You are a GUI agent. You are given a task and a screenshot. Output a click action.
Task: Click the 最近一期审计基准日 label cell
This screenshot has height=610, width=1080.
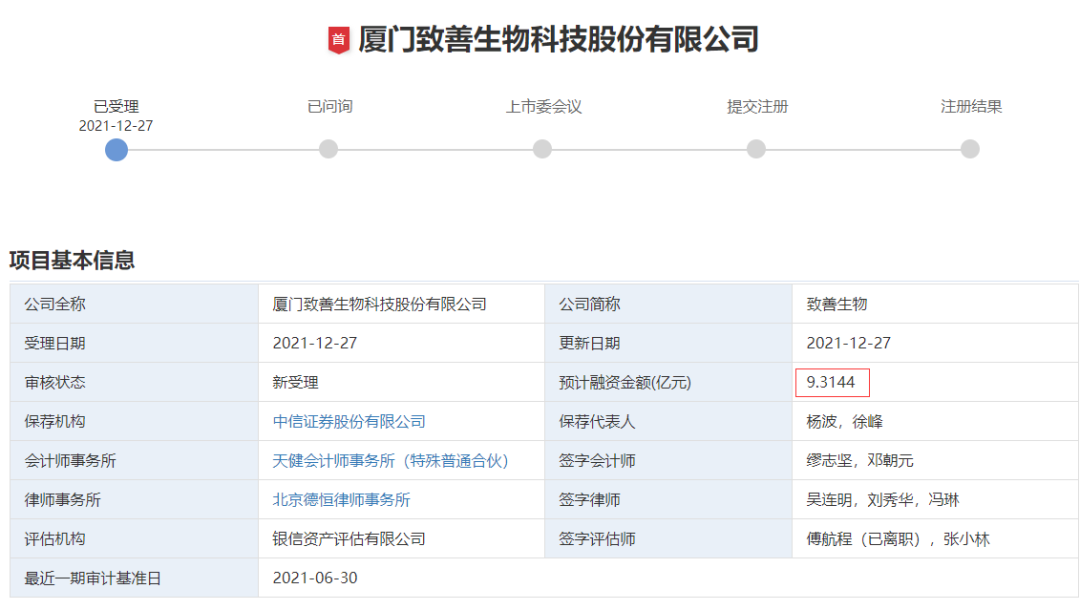pyautogui.click(x=134, y=578)
